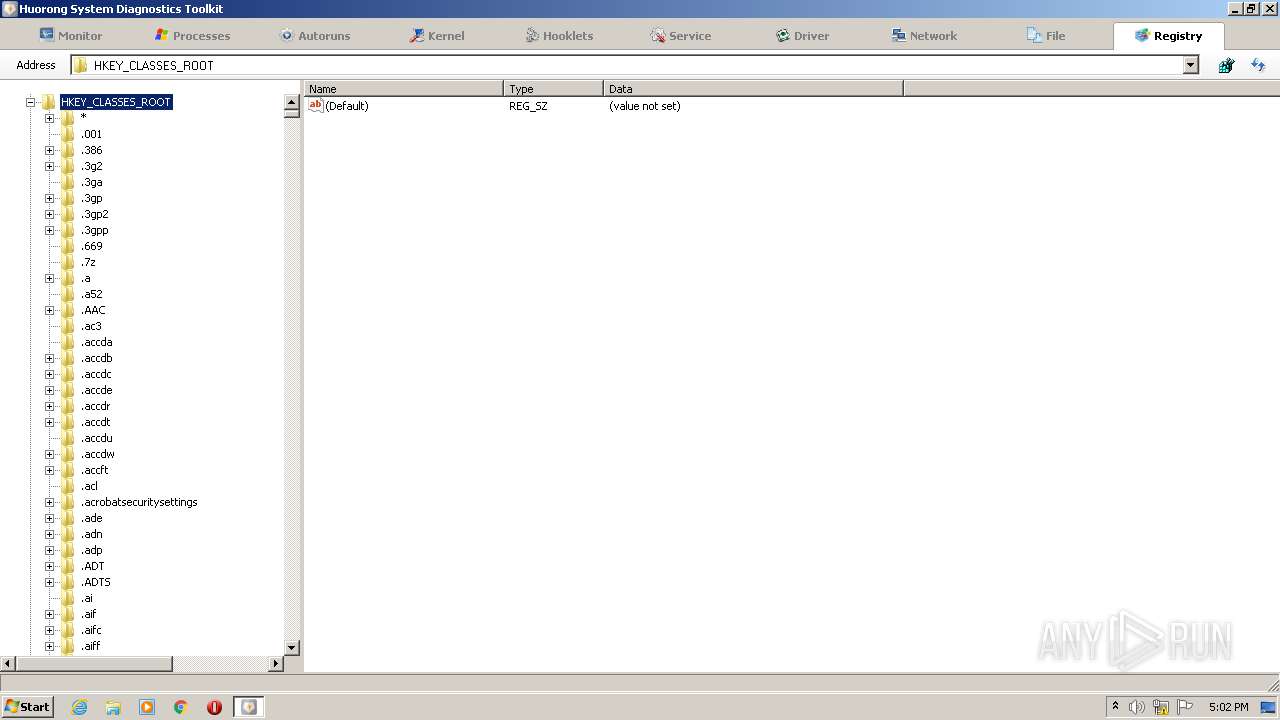Viewport: 1280px width, 720px height.
Task: Show hidden system tray icons
Action: tap(1115, 706)
